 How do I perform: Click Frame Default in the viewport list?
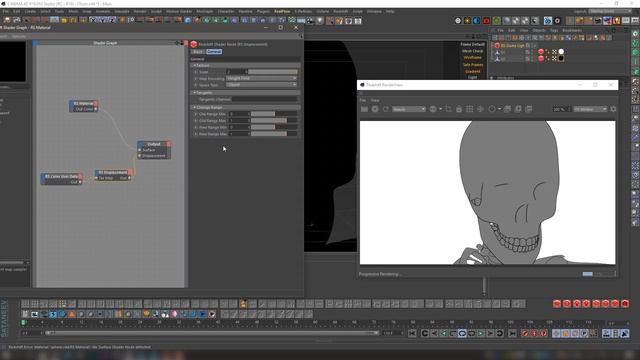[x=472, y=44]
